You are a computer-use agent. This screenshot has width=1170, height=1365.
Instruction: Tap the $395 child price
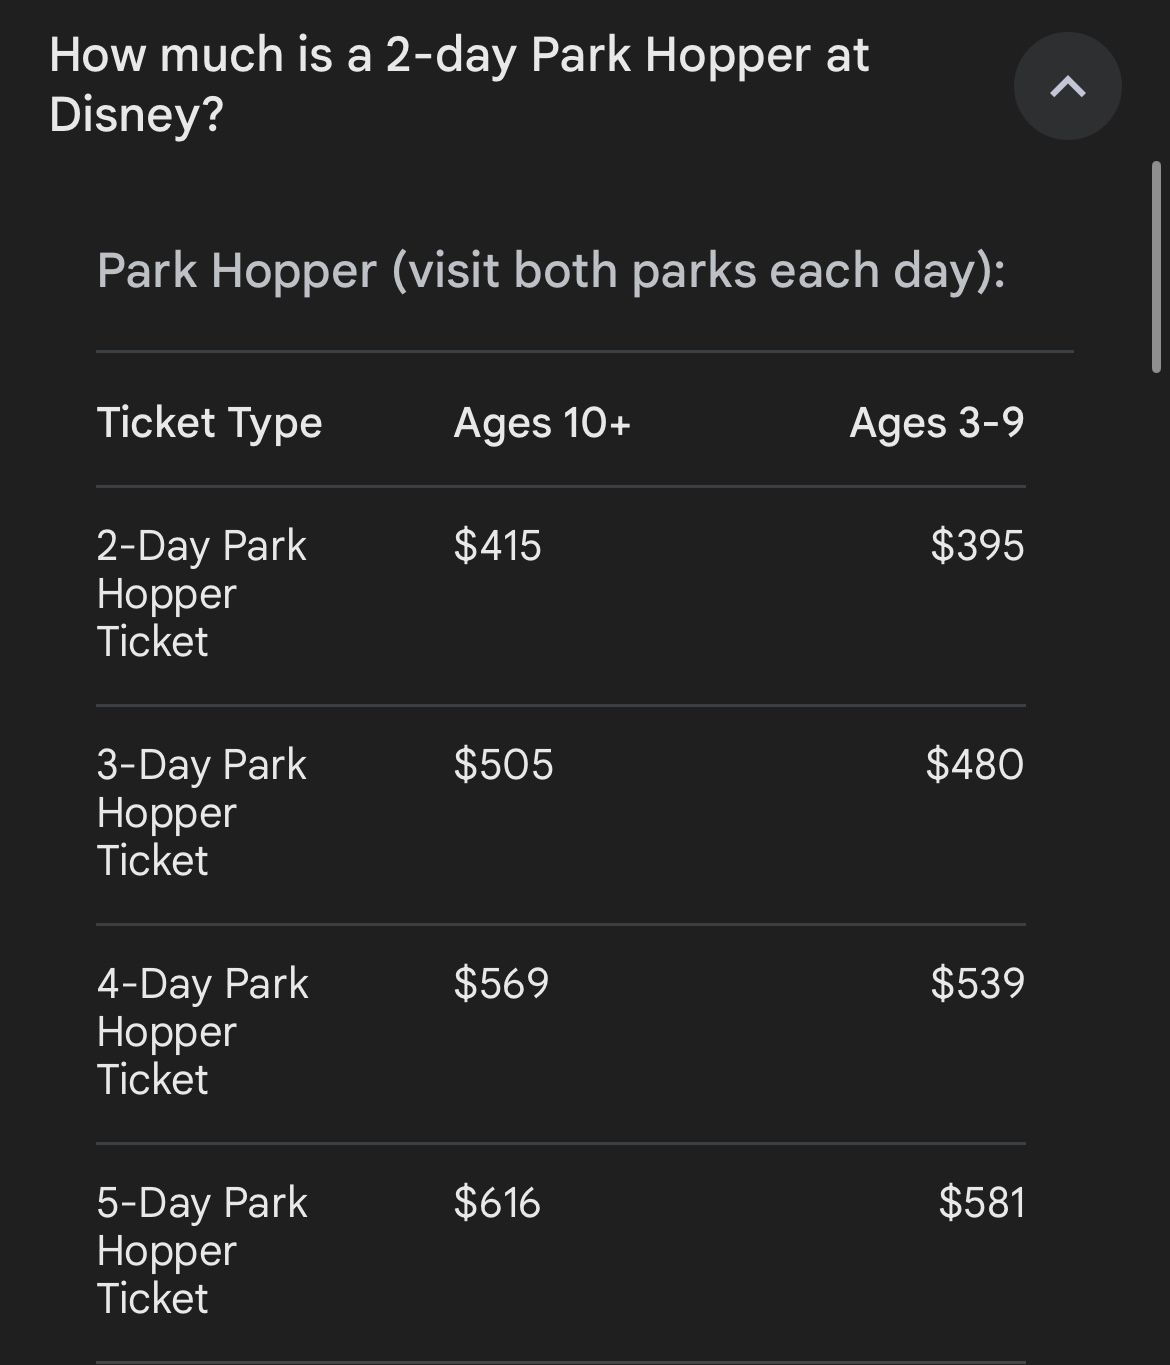(977, 545)
